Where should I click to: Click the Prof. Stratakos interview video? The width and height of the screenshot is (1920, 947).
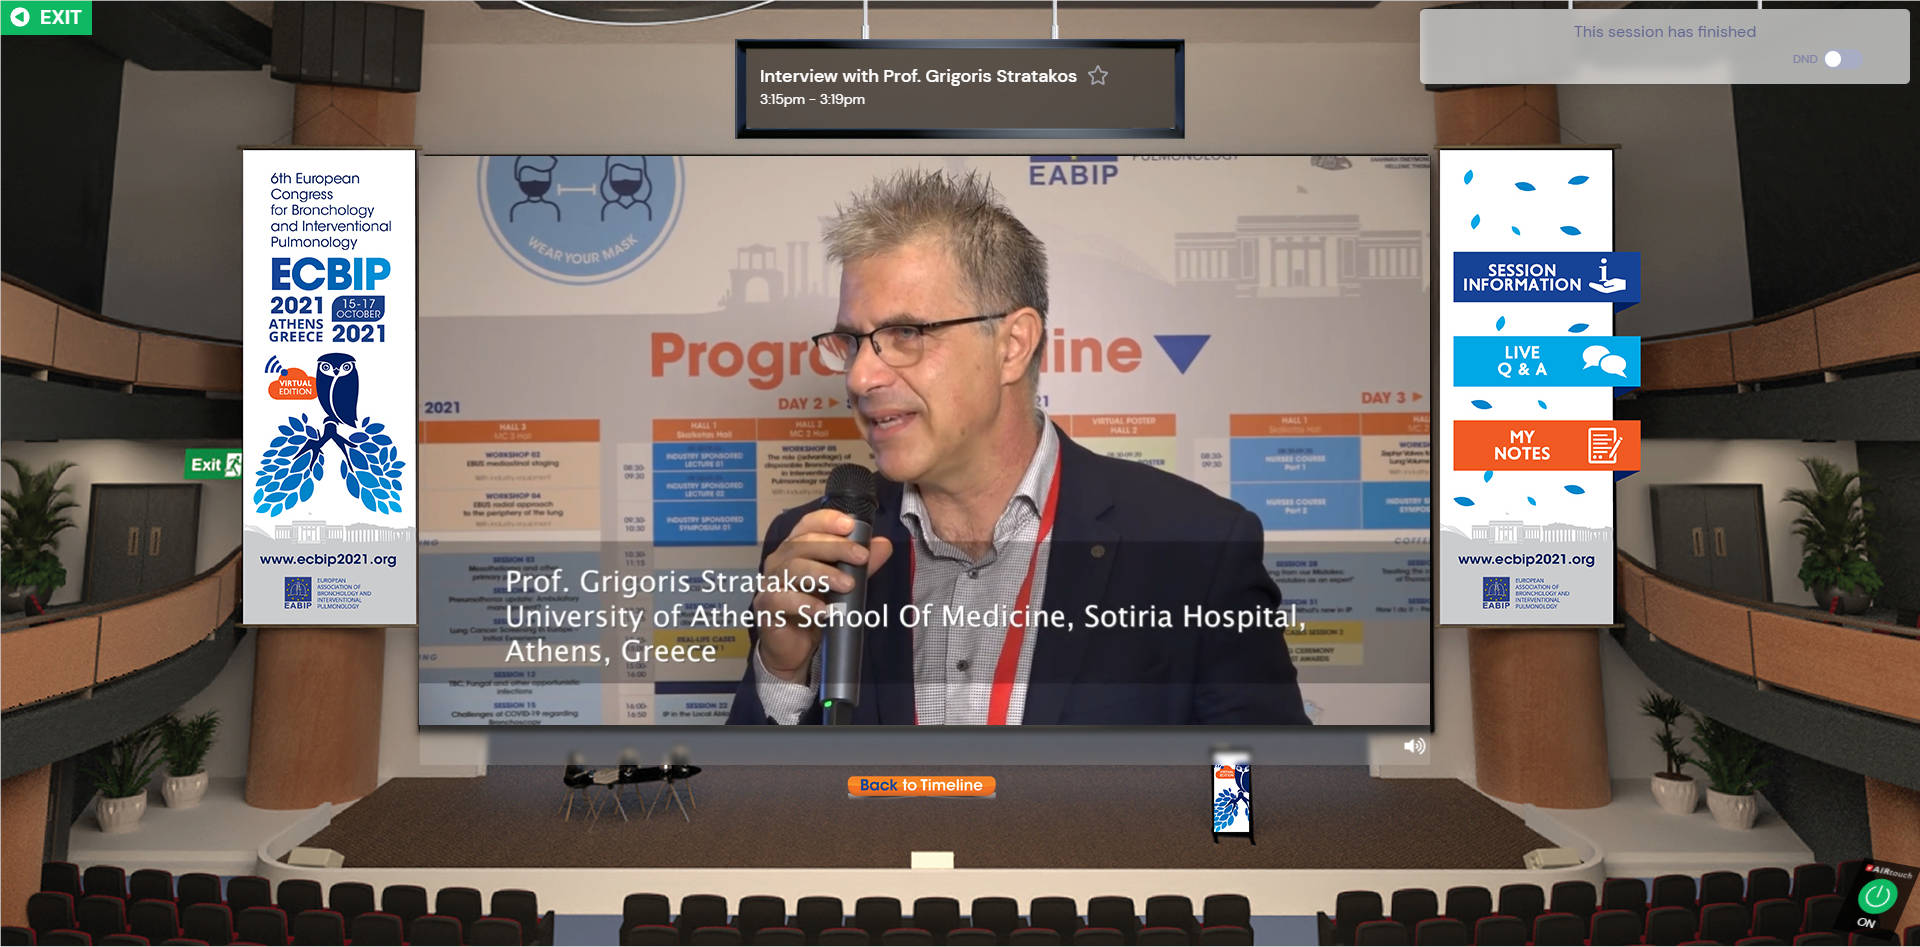(924, 440)
